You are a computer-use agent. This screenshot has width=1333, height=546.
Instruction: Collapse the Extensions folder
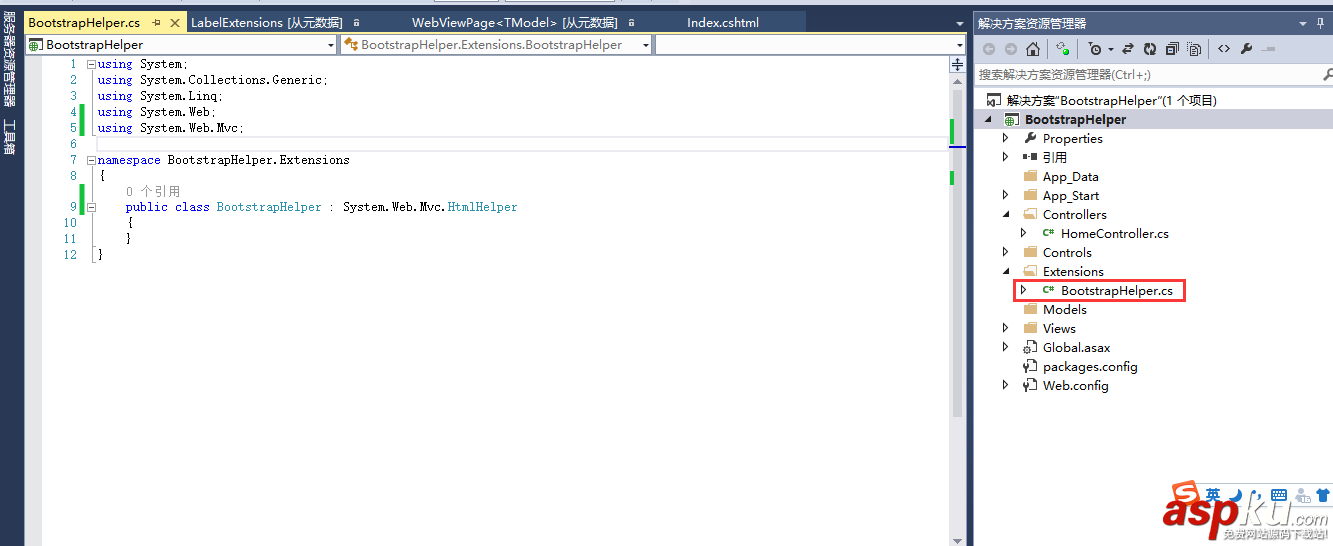tap(1006, 271)
